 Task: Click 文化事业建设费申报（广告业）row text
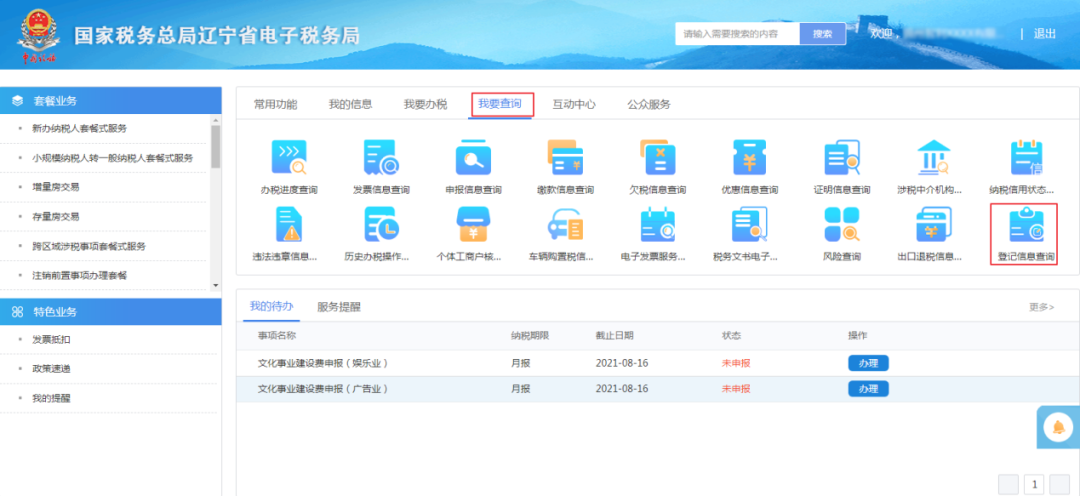click(323, 389)
